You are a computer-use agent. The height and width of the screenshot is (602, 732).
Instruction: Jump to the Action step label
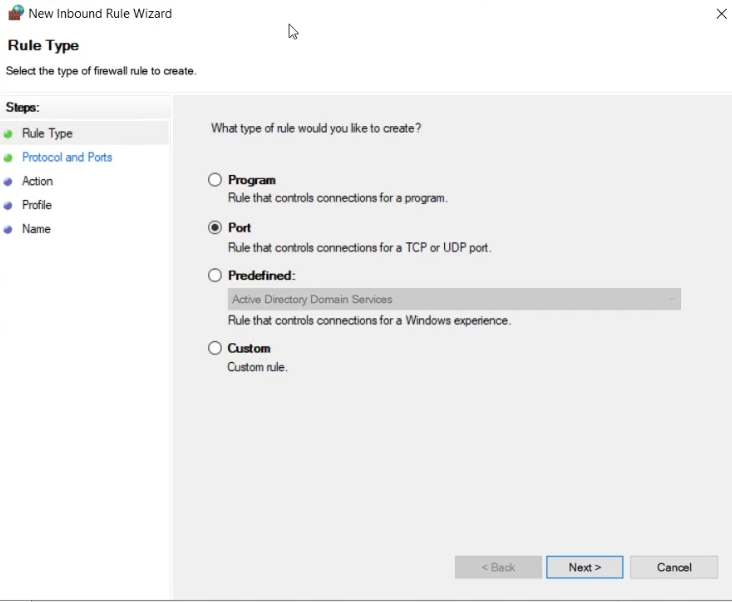click(x=37, y=181)
